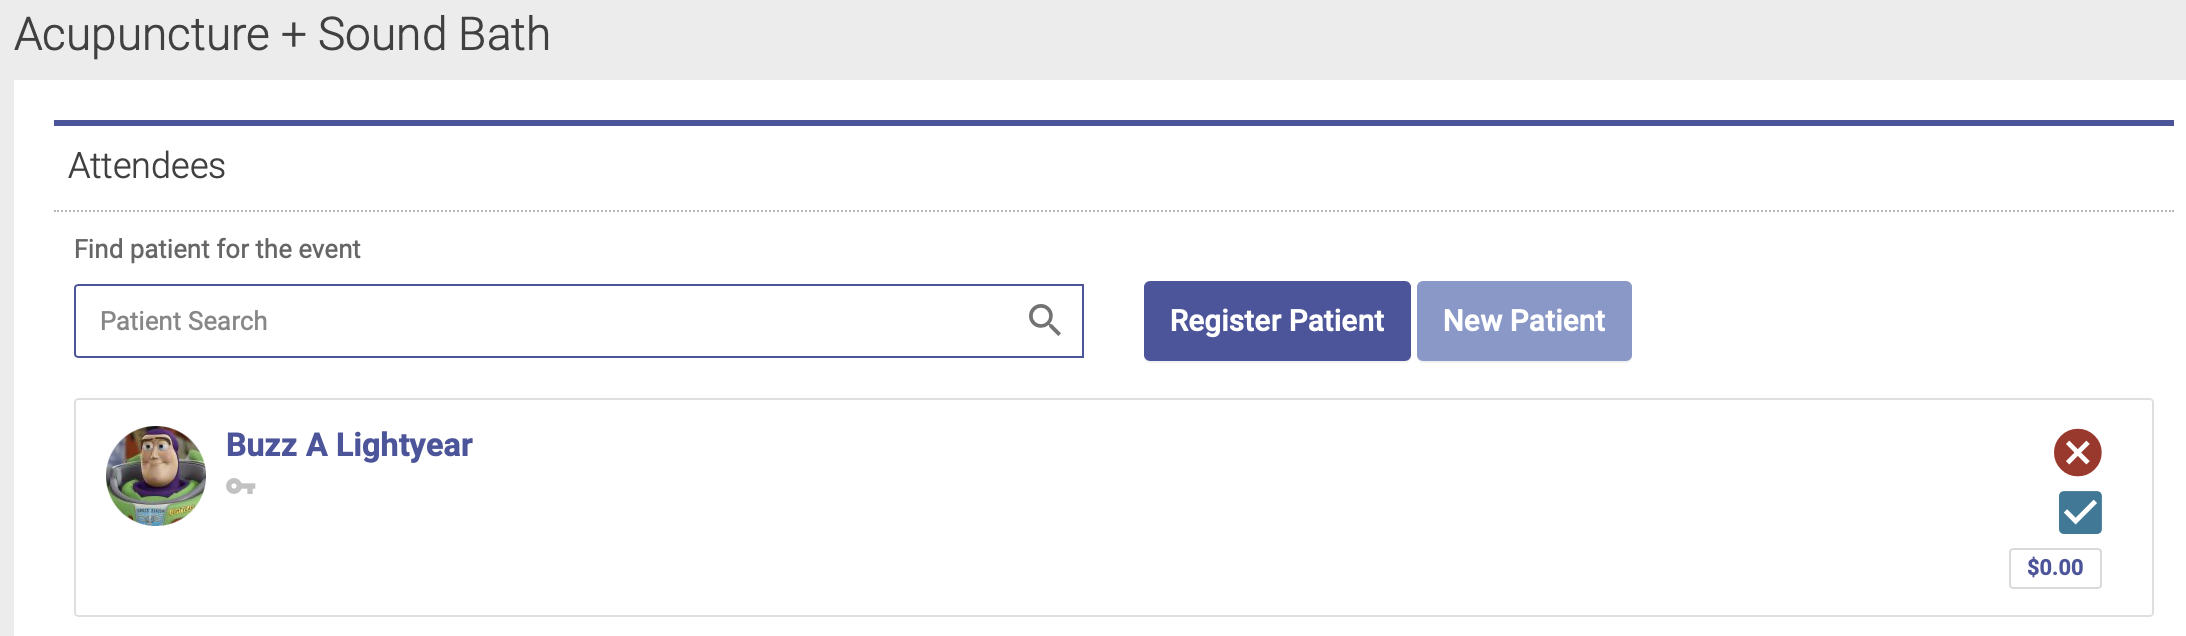Click the Acupuncture + Sound Bath title
2186x636 pixels.
[x=282, y=35]
